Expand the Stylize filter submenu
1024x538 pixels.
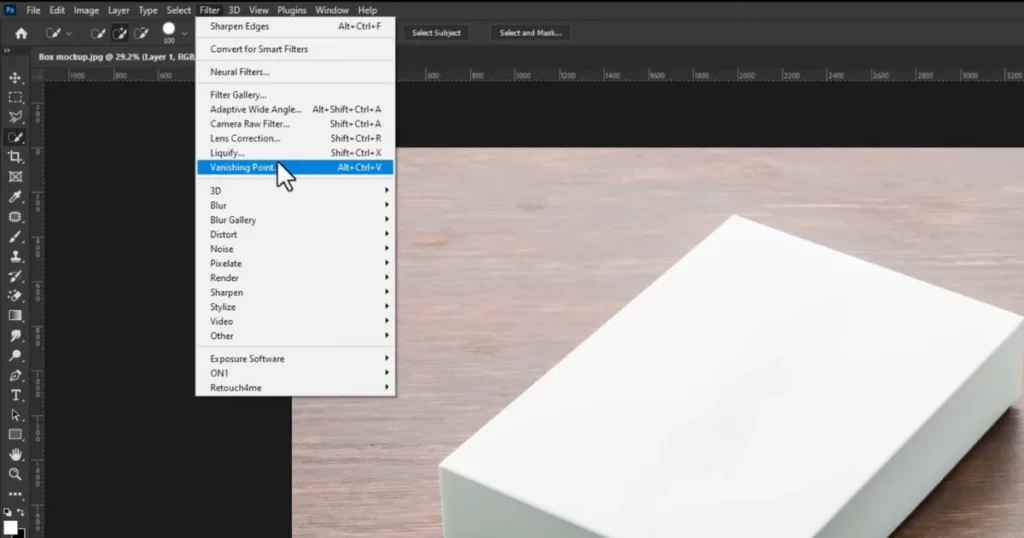[x=295, y=307]
